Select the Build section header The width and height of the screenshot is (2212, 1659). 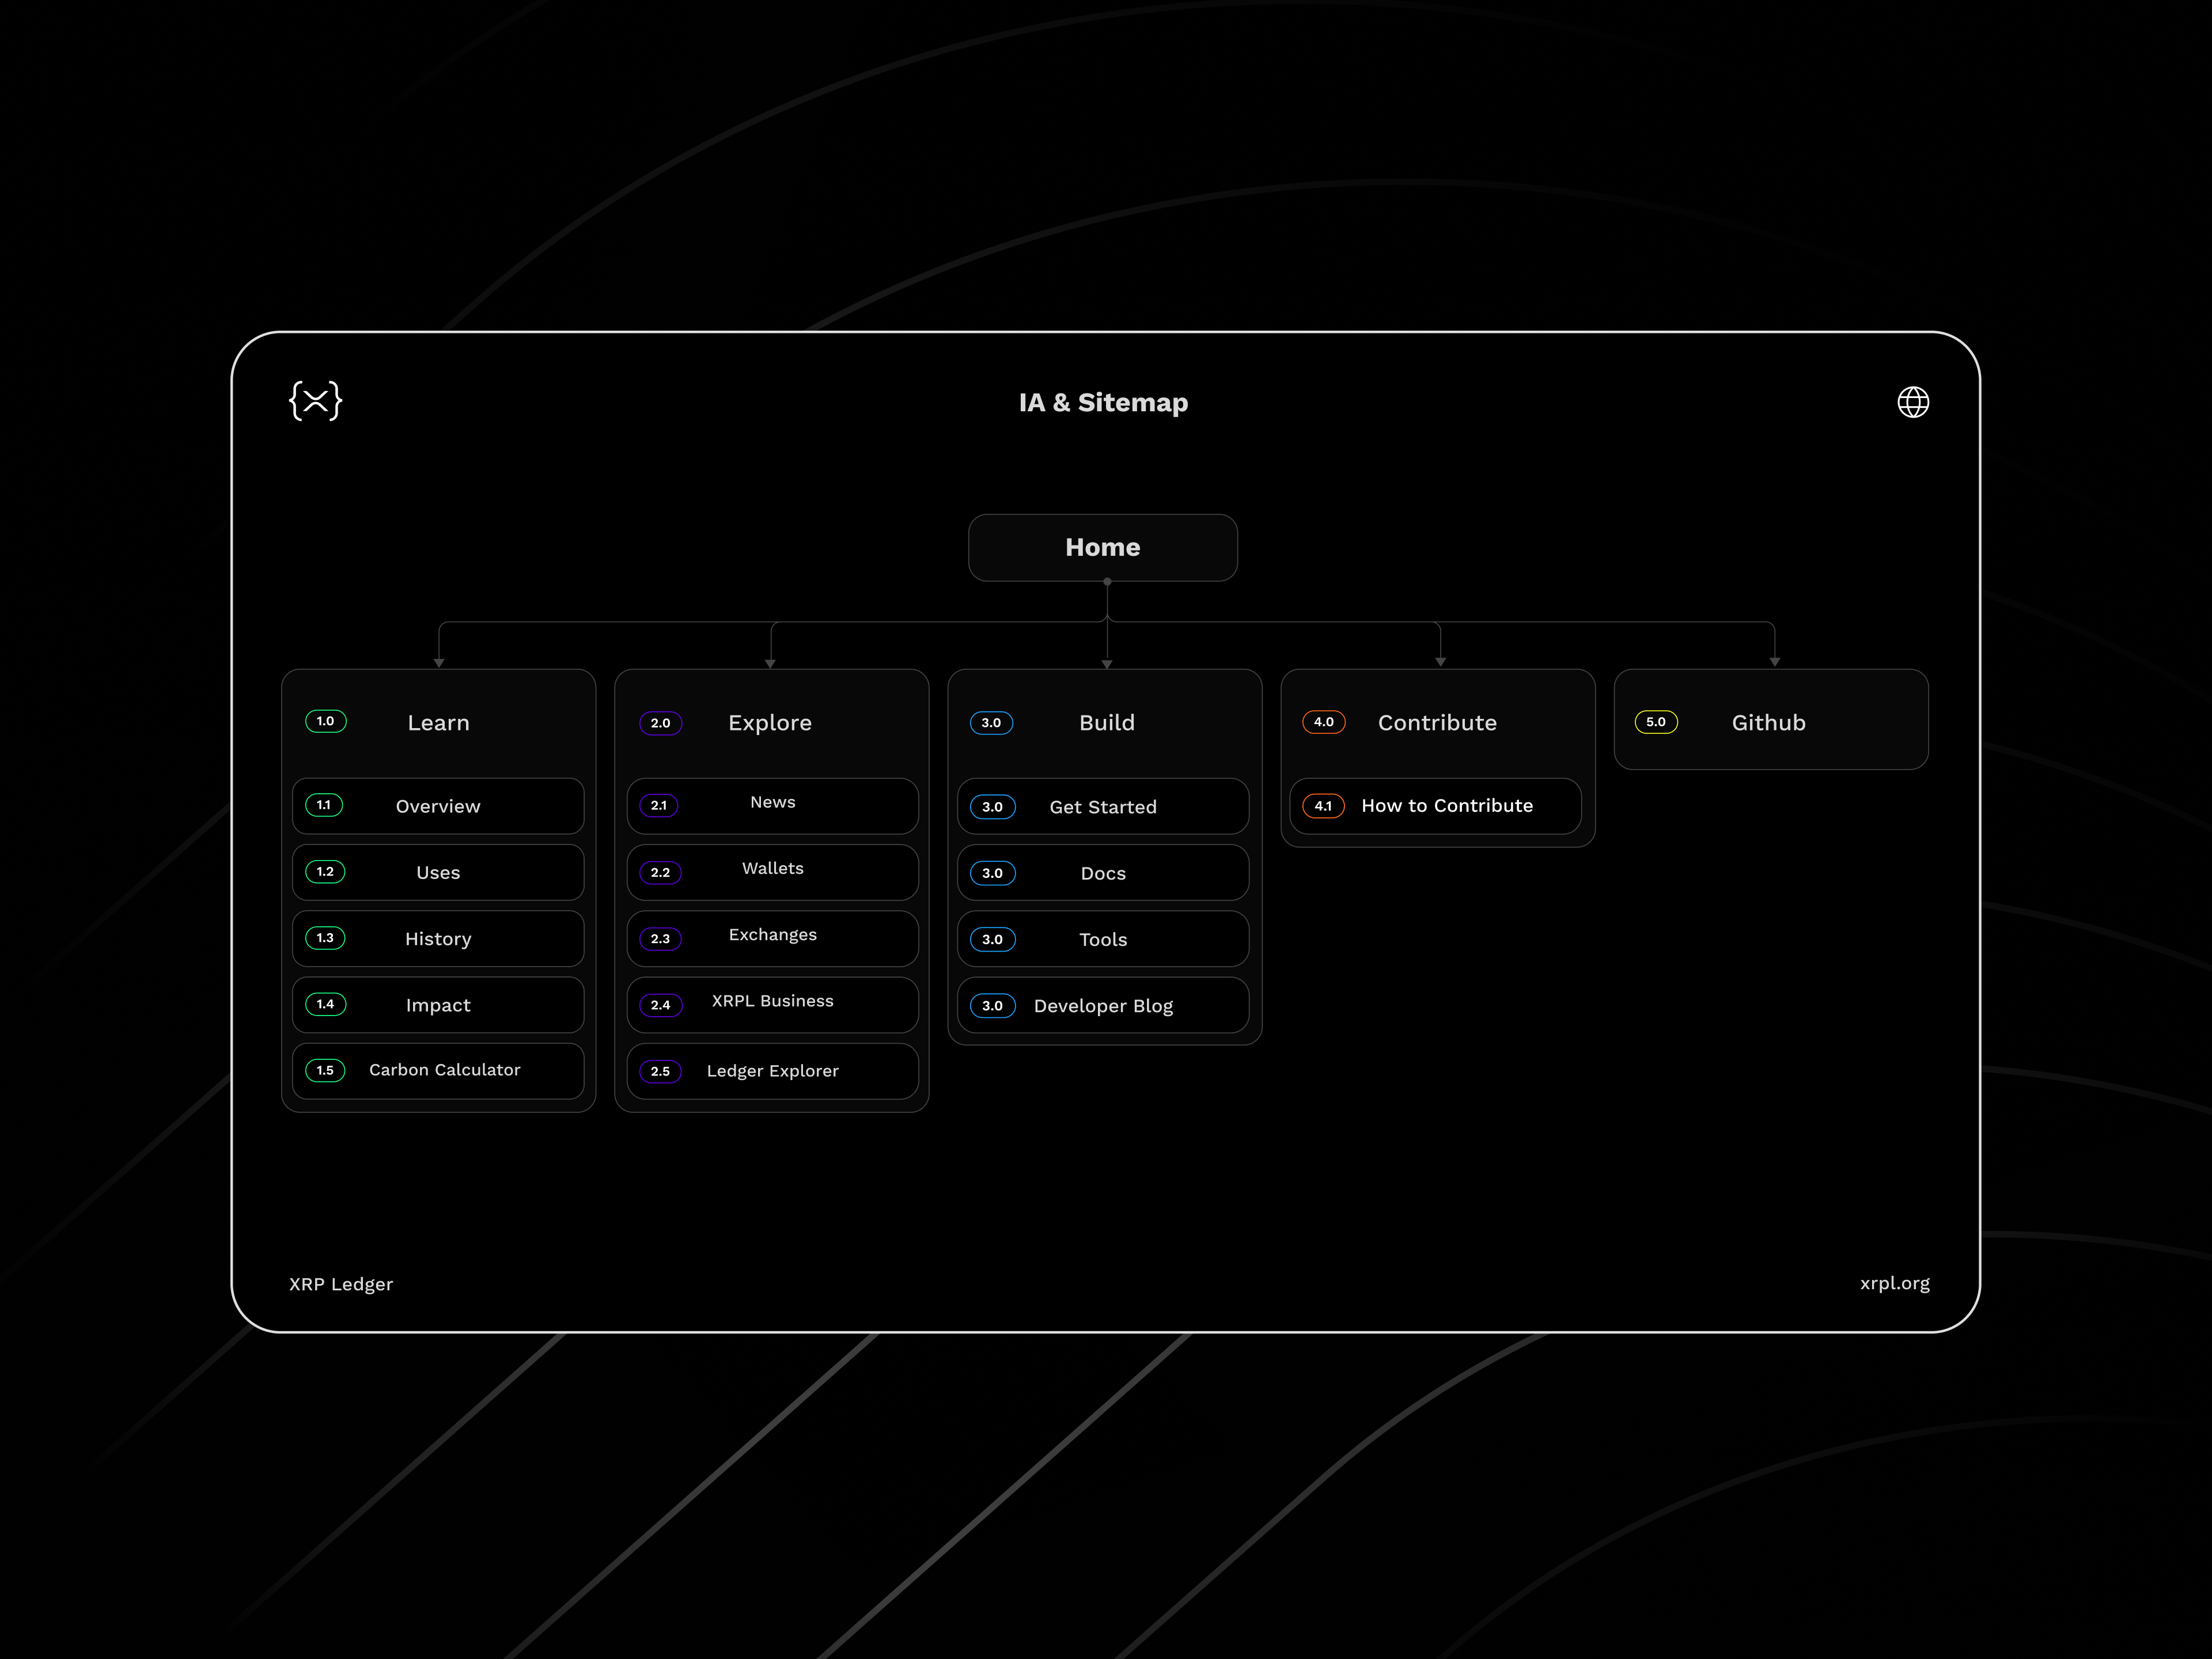[1106, 723]
